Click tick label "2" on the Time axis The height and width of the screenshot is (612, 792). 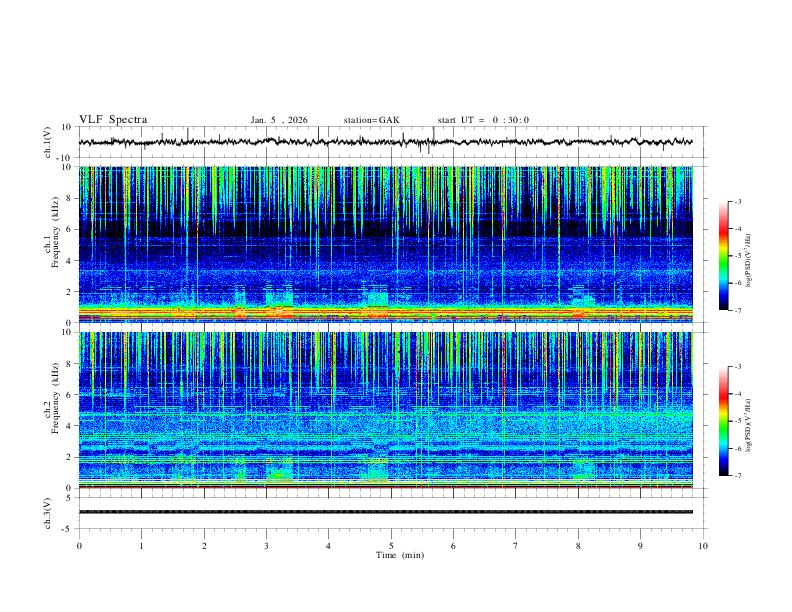(204, 546)
